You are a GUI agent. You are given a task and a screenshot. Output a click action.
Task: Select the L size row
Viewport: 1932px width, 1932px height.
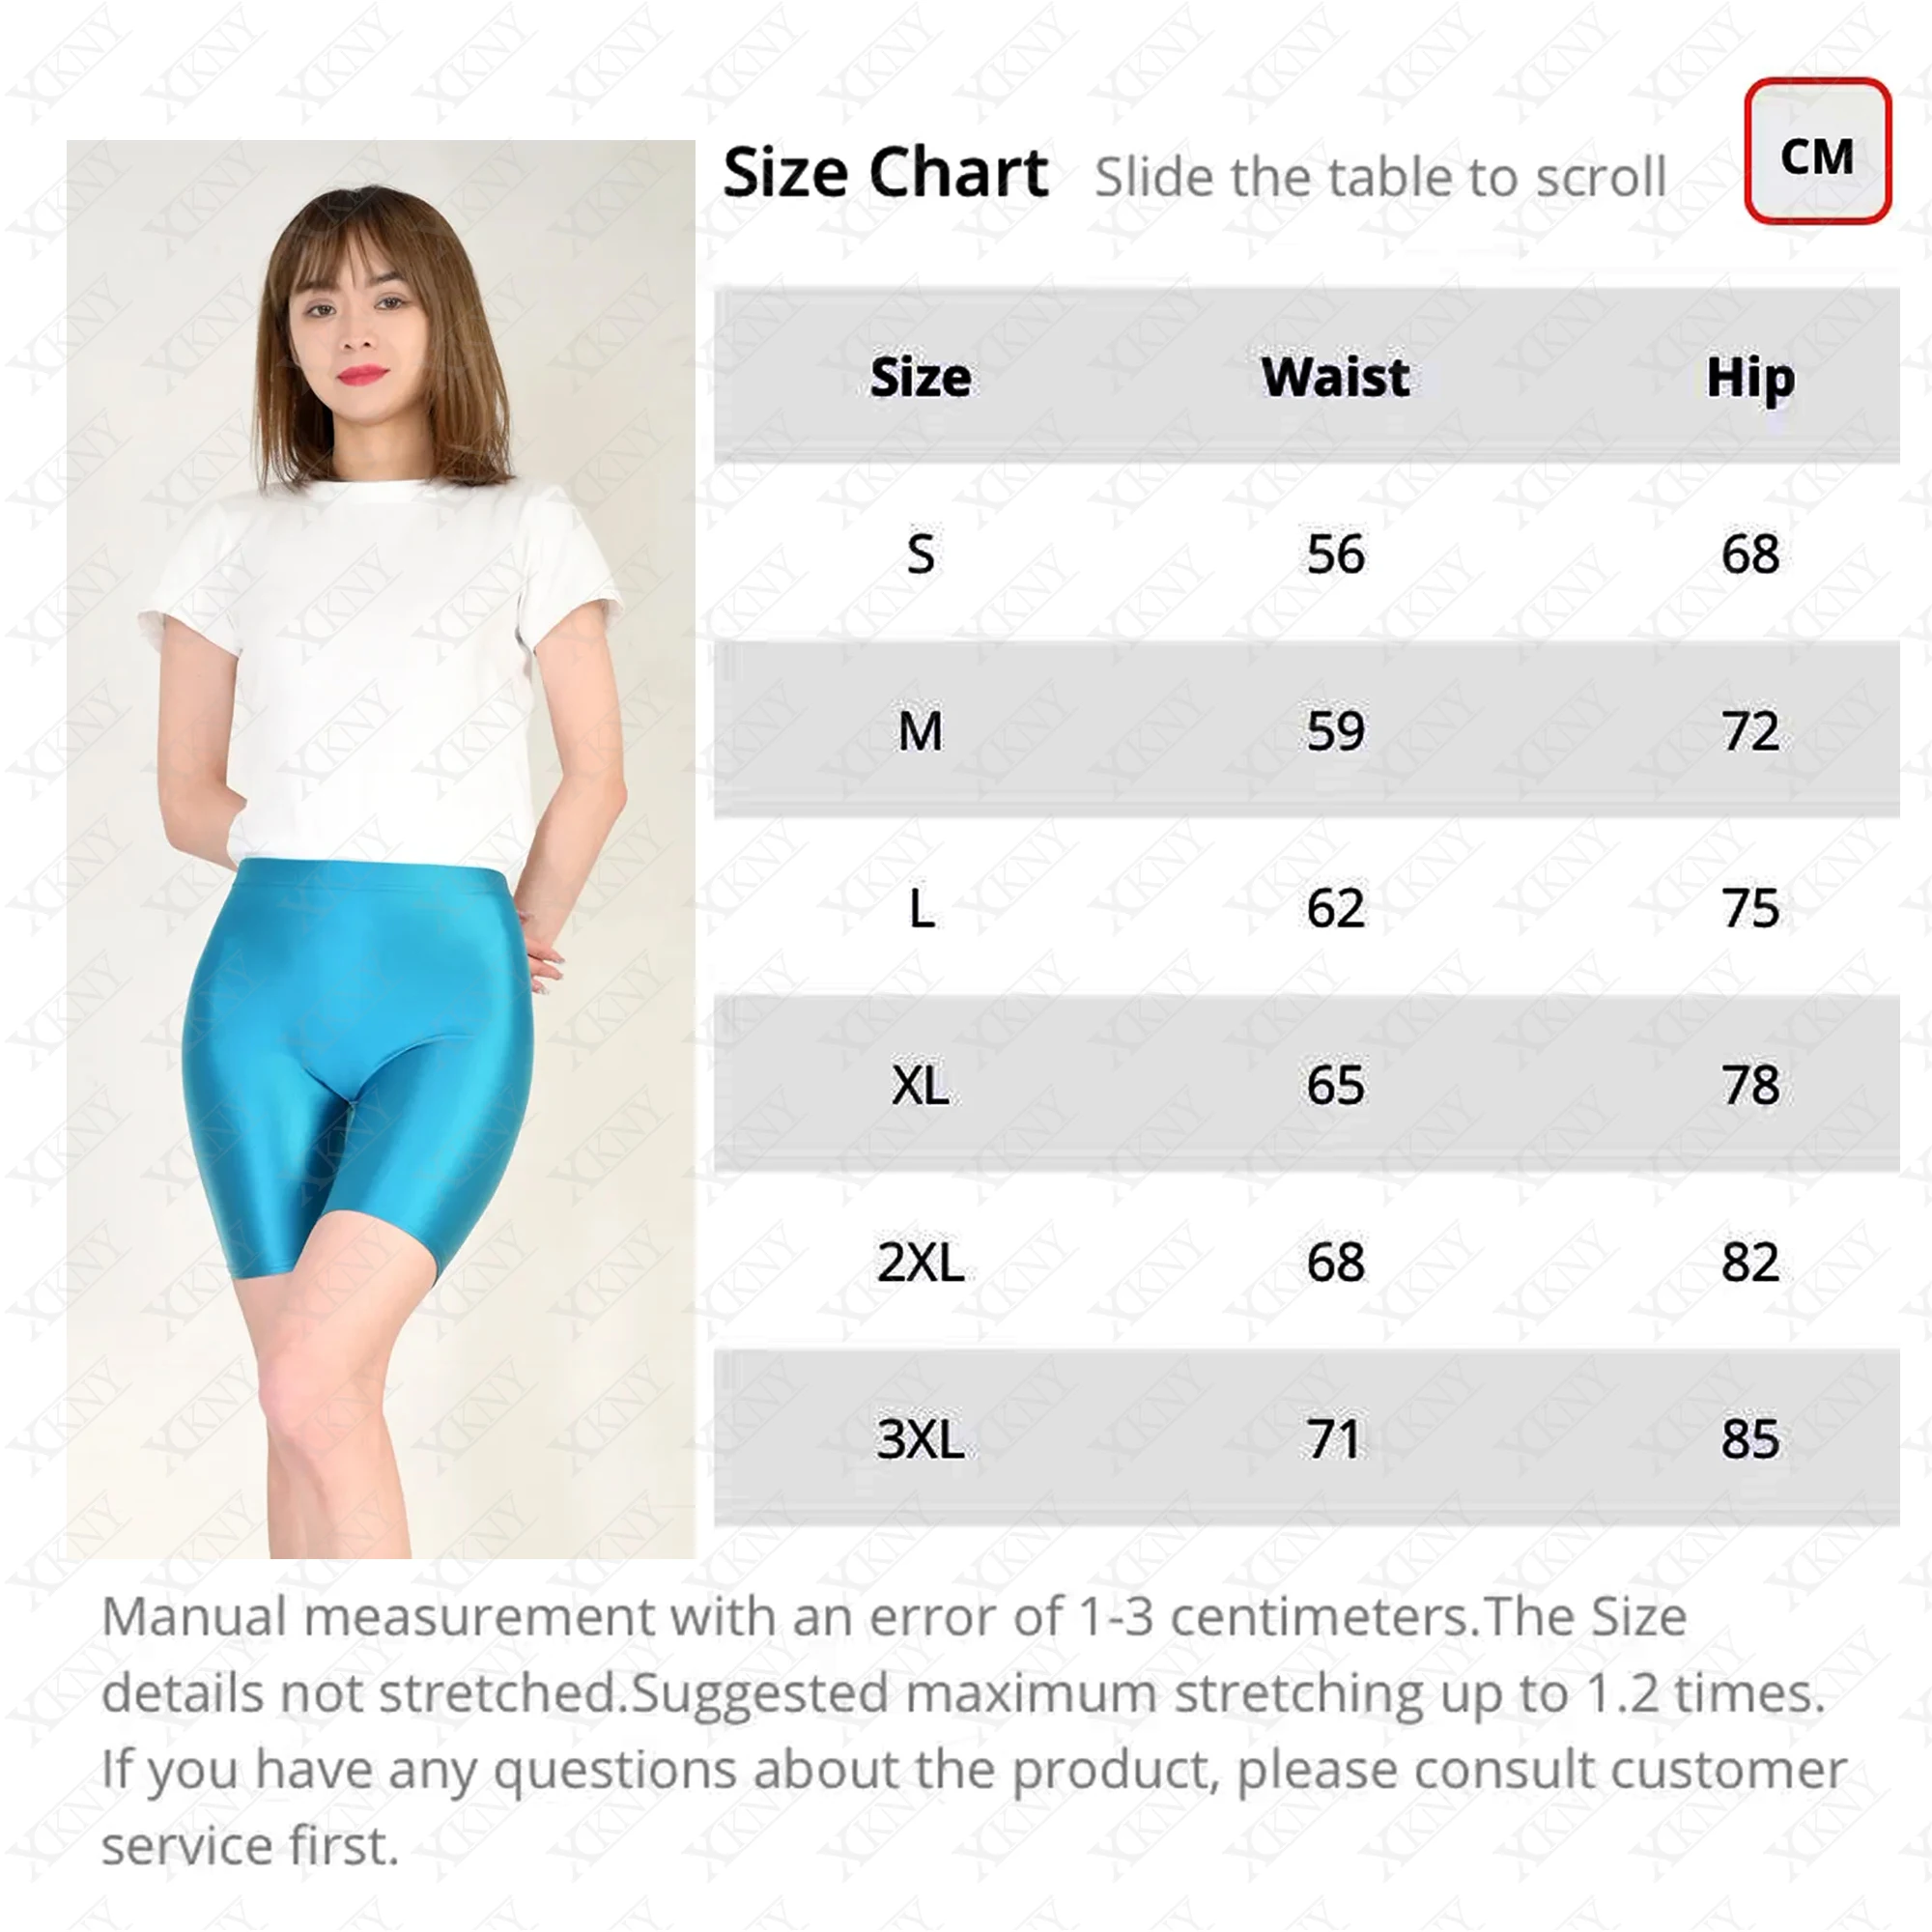point(1307,908)
